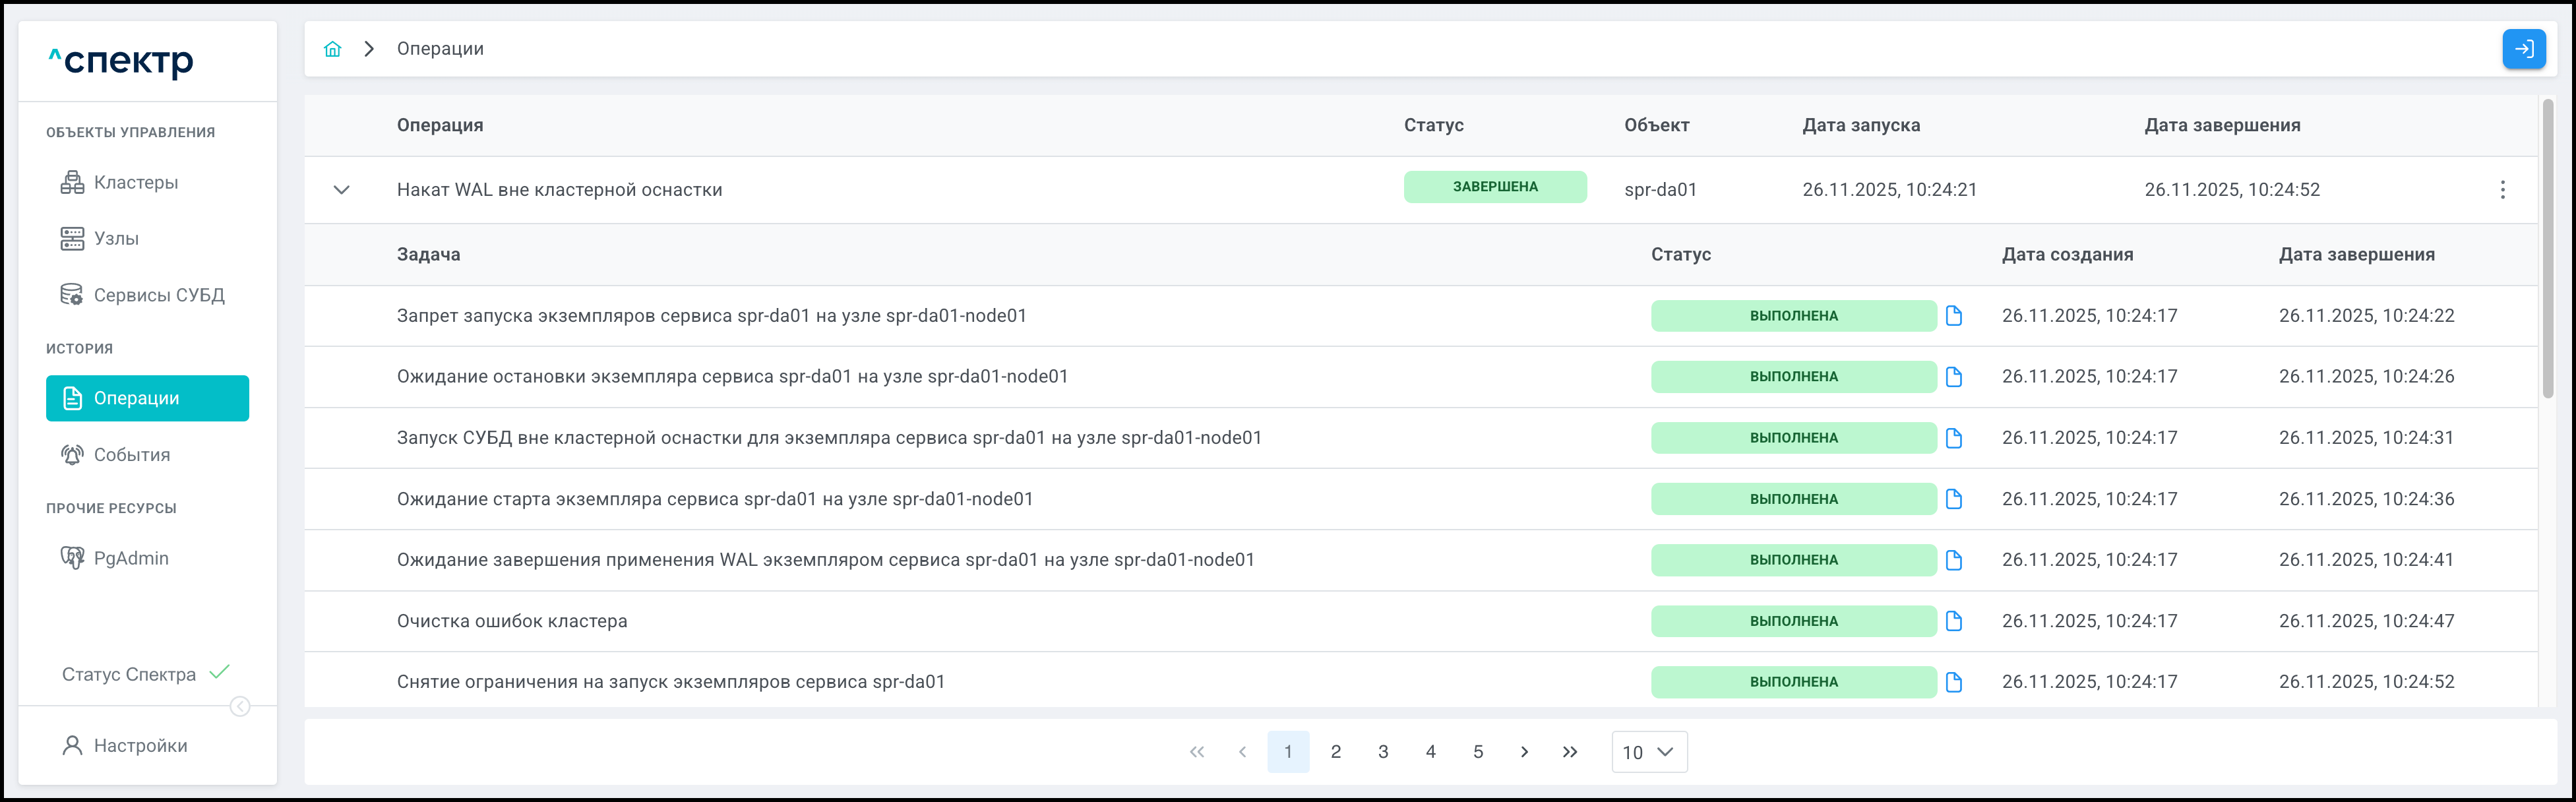Viewport: 2576px width, 802px height.
Task: Open log file for Очистка ошибок кластера
Action: coord(1953,621)
